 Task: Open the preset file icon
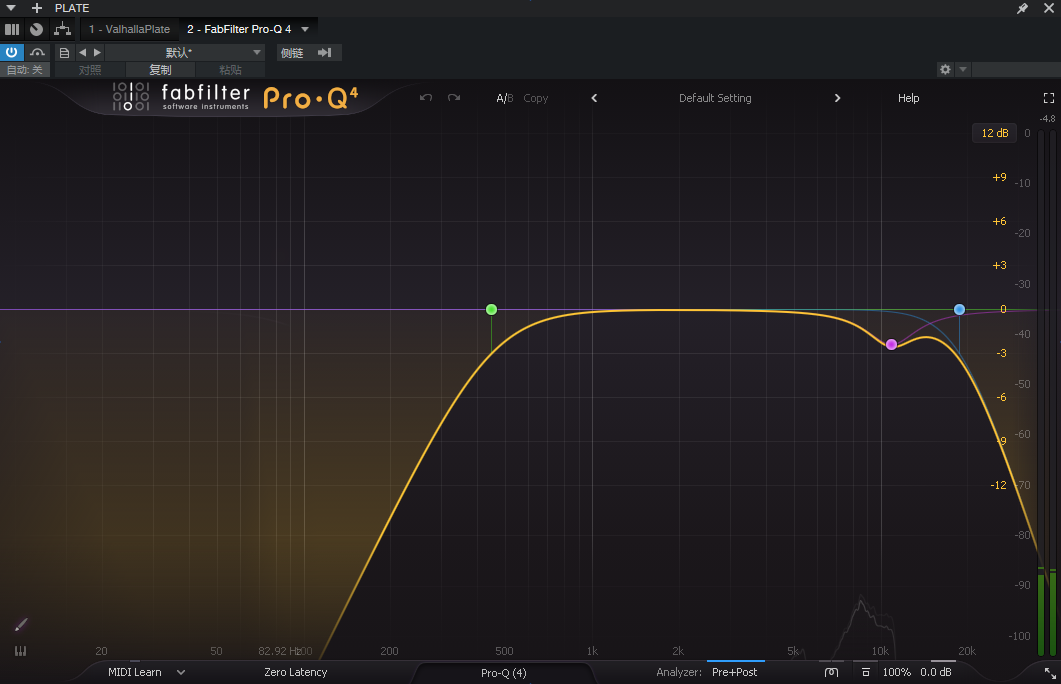tap(64, 53)
